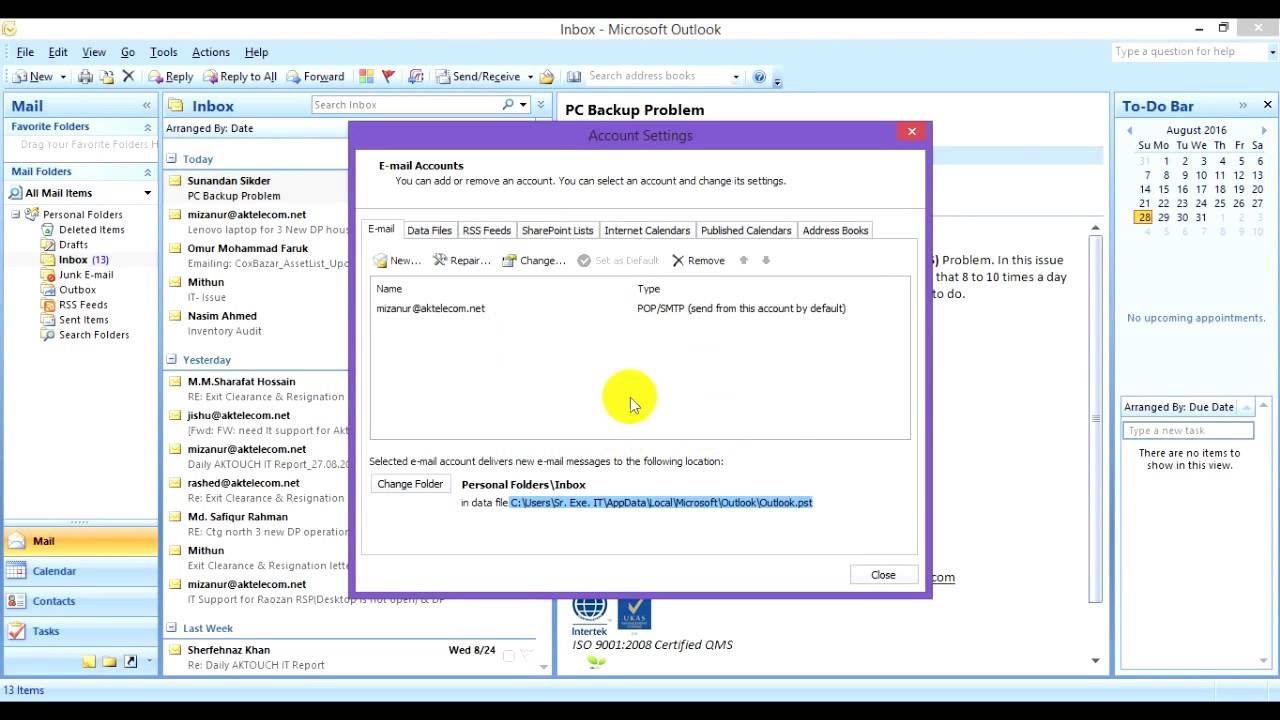
Task: Click the Forward toolbar button
Action: pos(315,77)
